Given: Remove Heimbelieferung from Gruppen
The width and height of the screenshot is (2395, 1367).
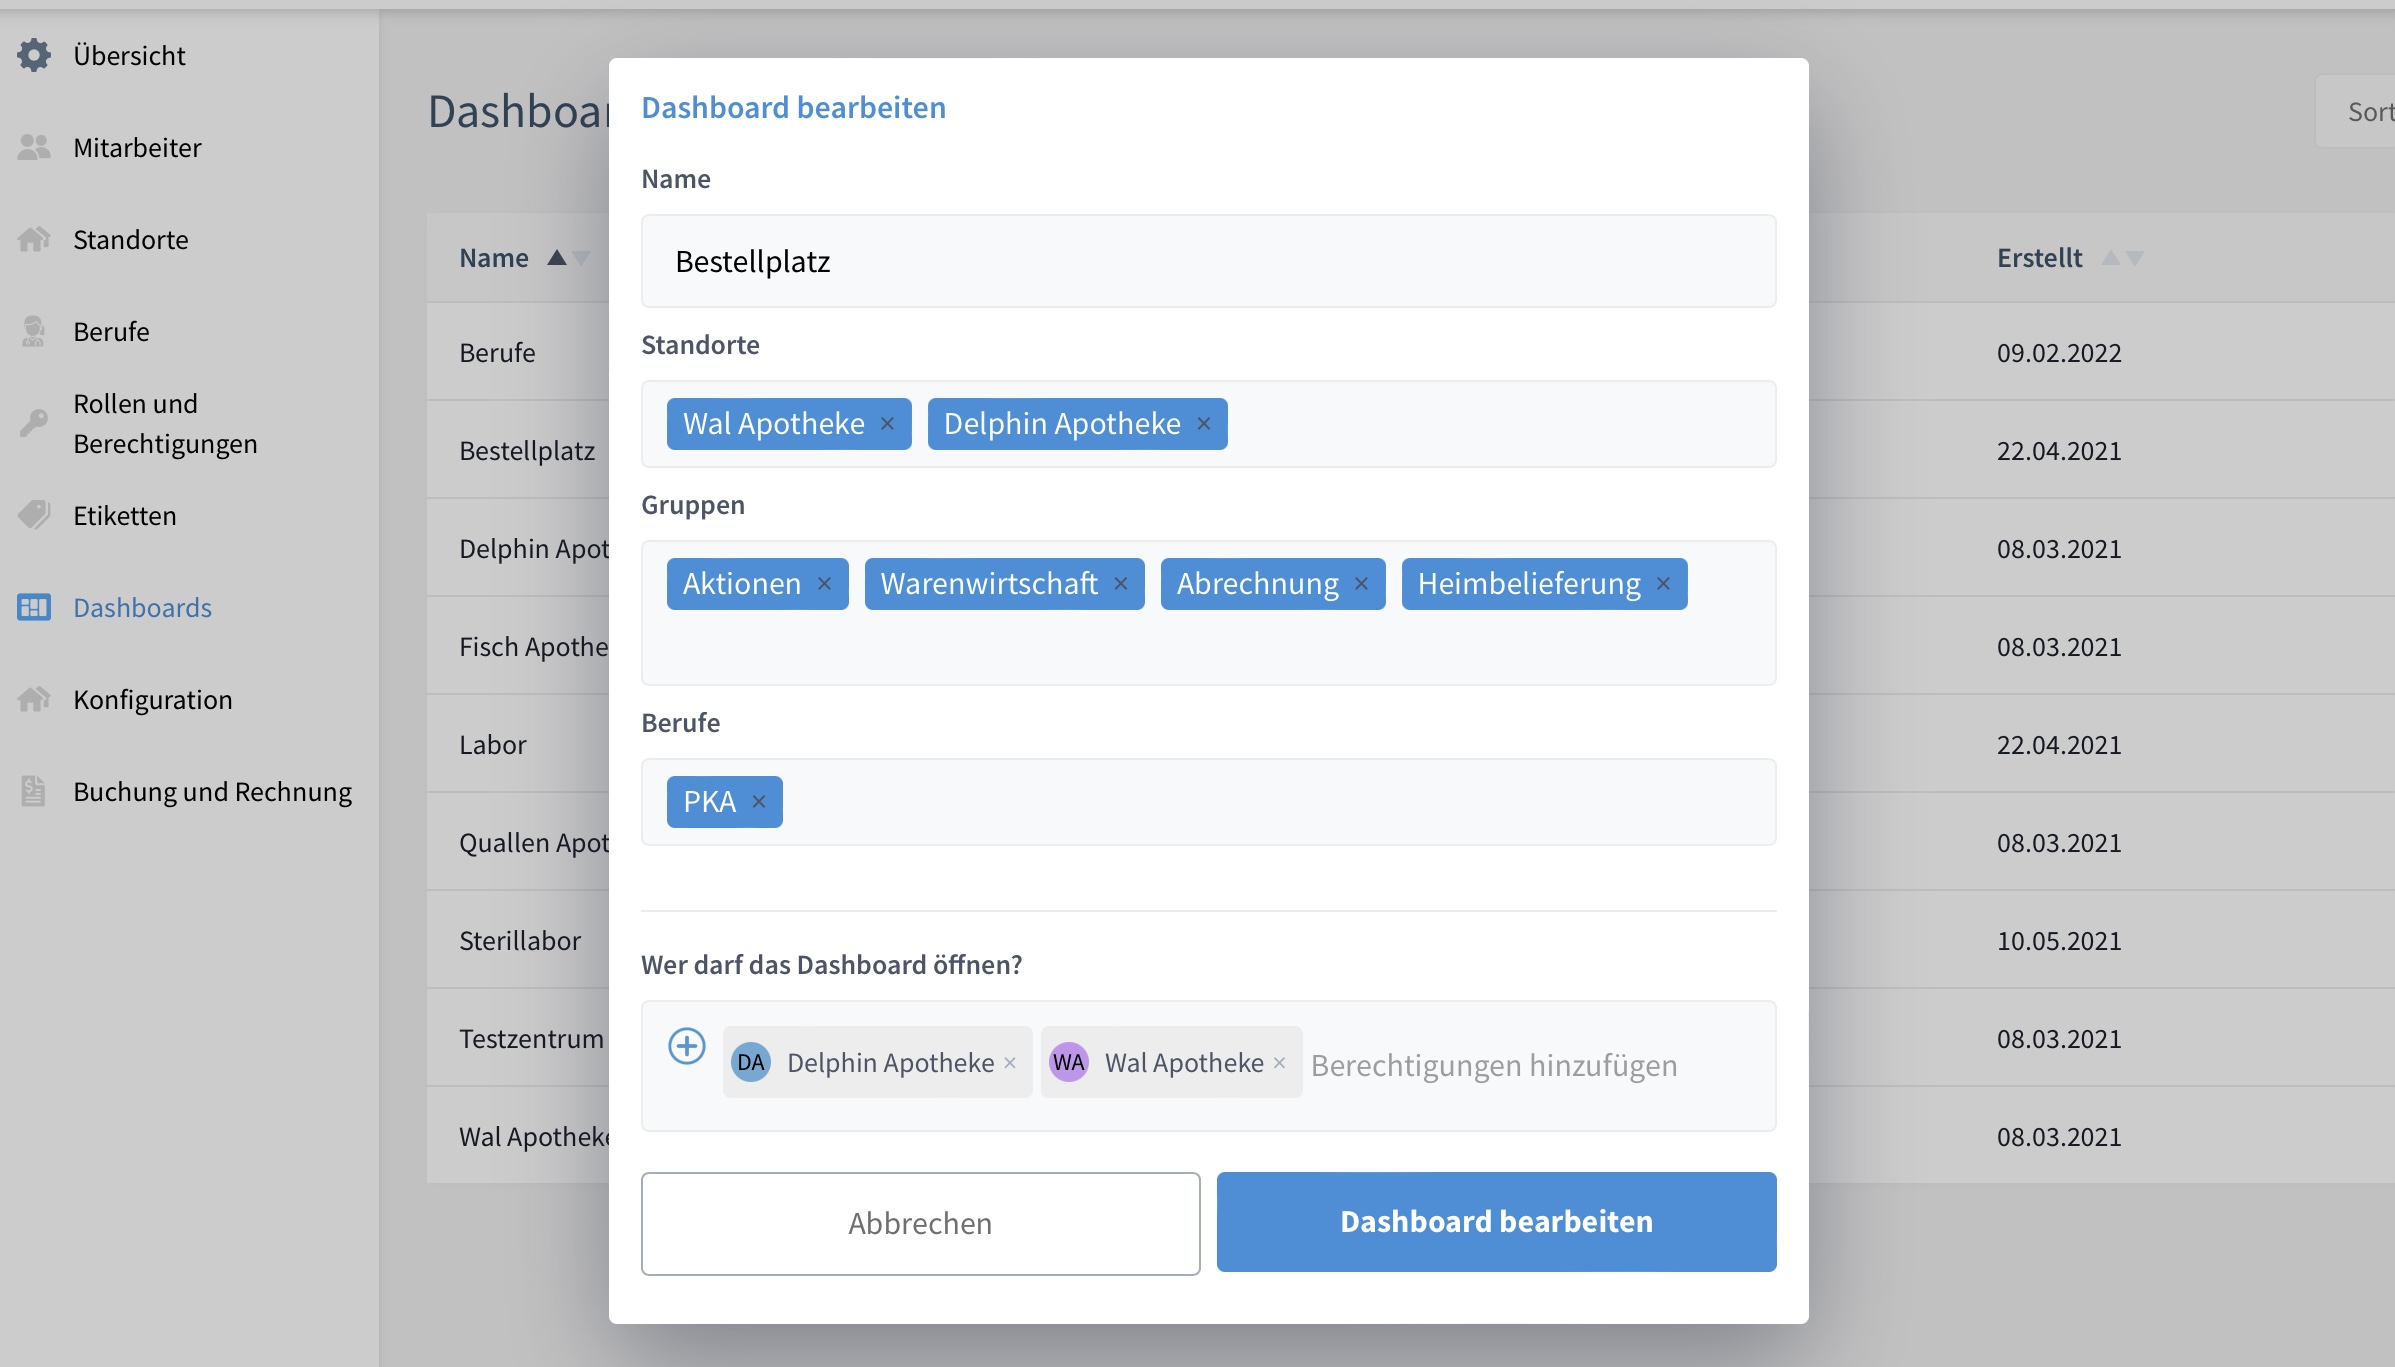Looking at the screenshot, I should click(1665, 584).
